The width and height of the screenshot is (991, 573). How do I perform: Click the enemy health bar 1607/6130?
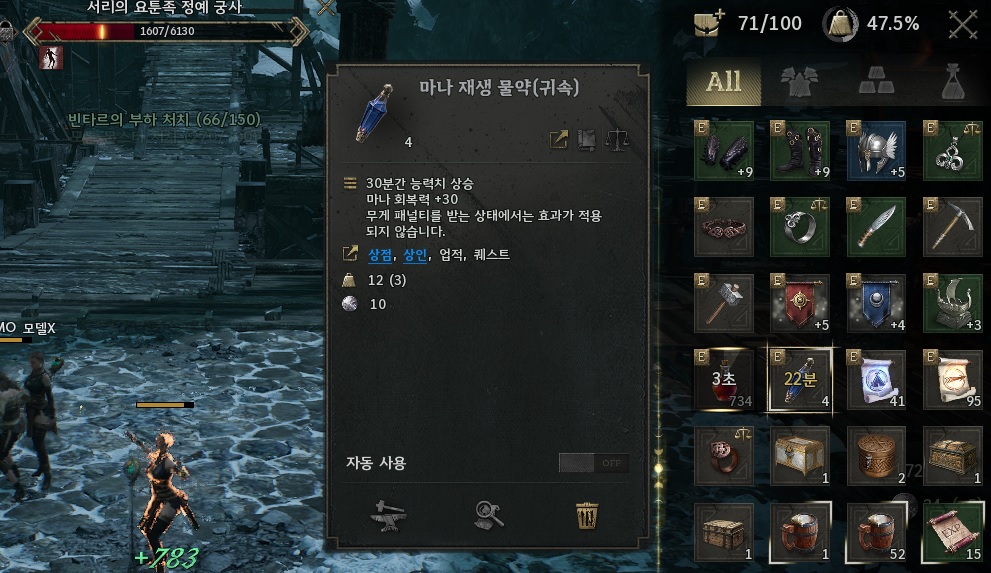(x=167, y=31)
